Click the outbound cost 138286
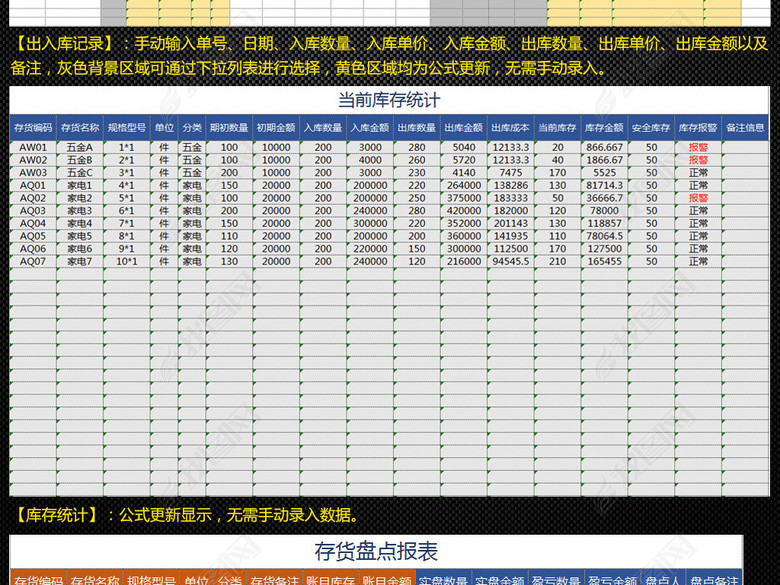This screenshot has height=585, width=780. click(510, 186)
